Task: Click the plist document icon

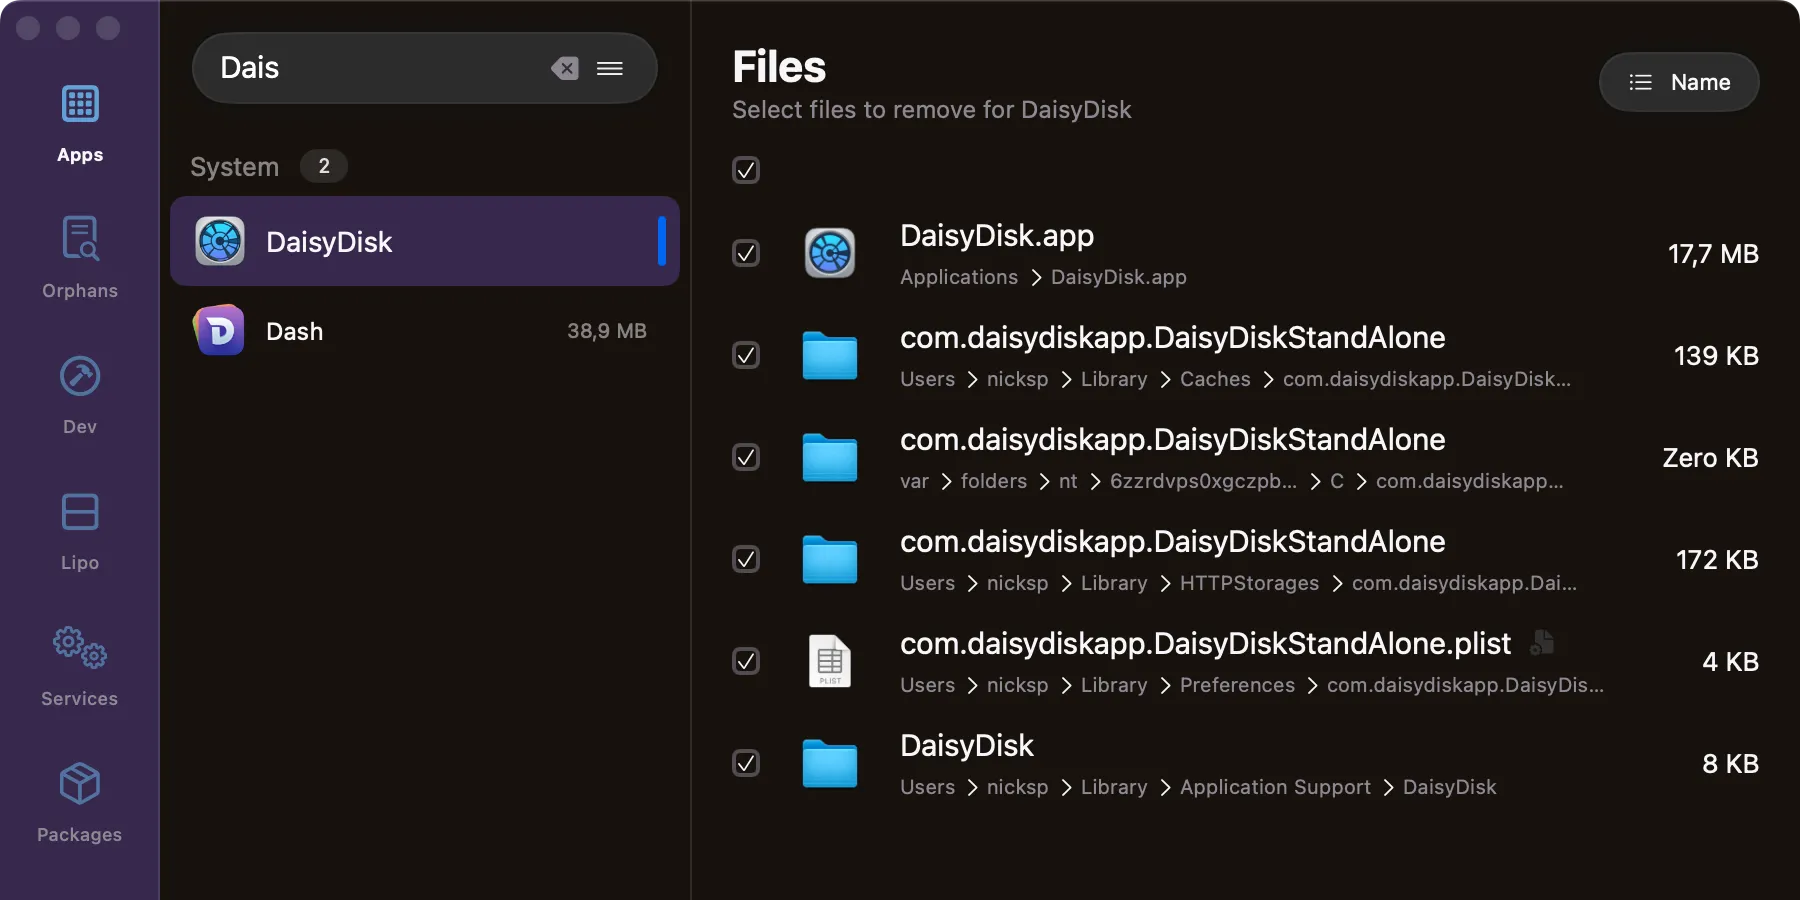Action: (x=830, y=661)
